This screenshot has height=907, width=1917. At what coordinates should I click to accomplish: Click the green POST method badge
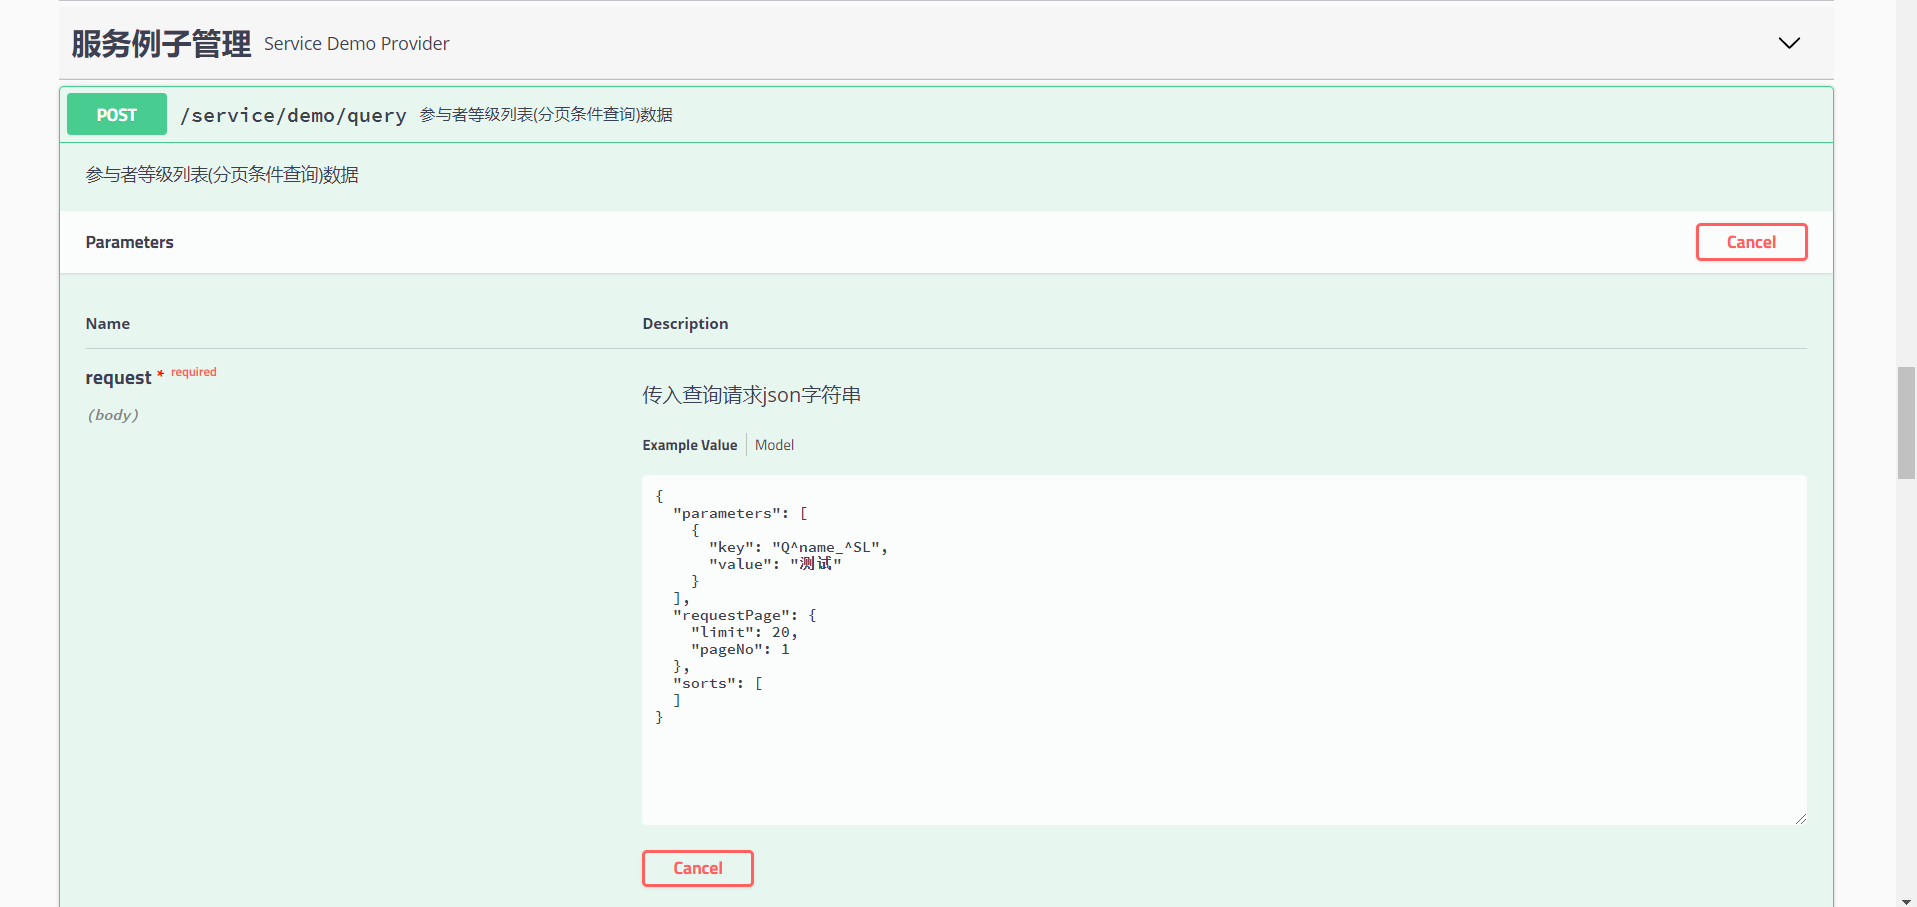click(116, 115)
